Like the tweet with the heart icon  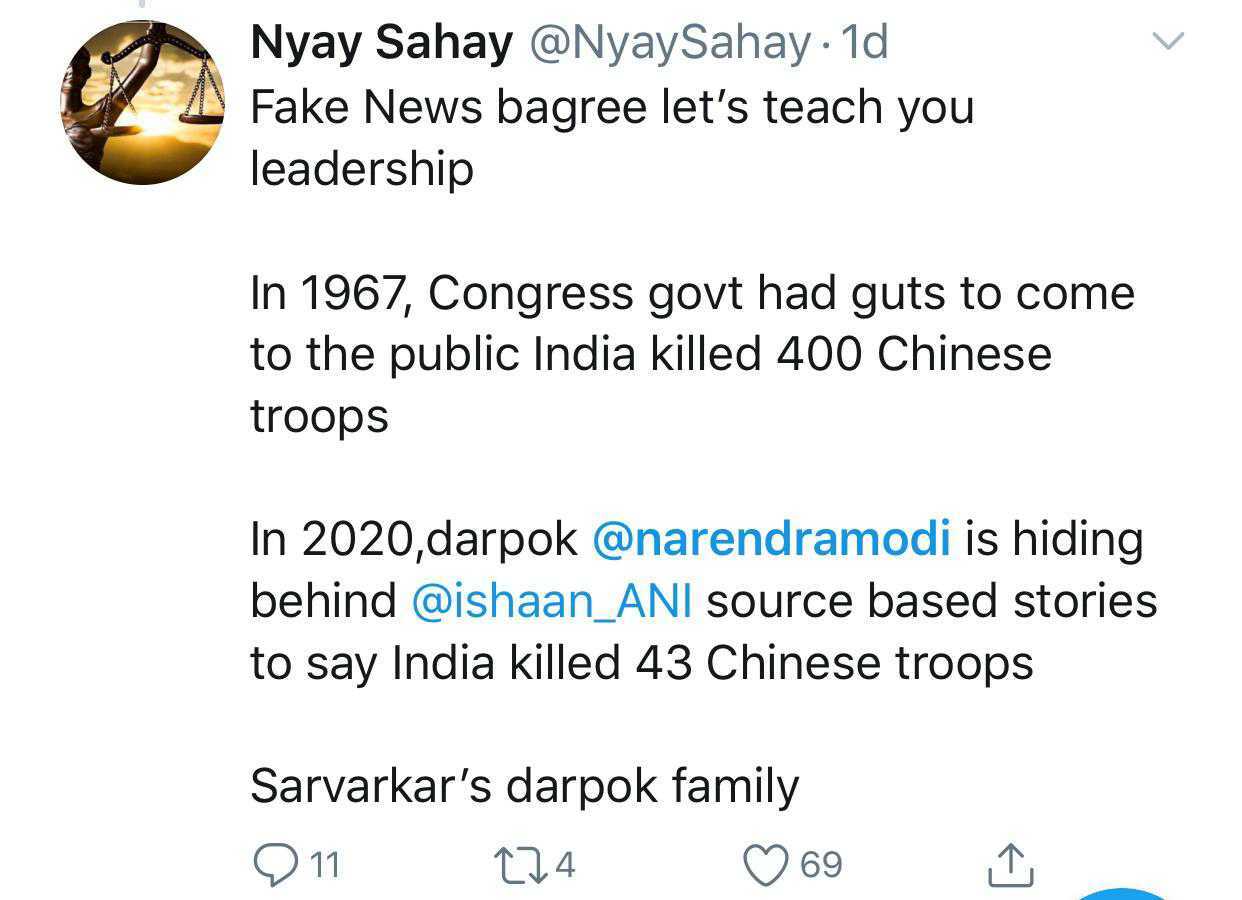point(767,864)
